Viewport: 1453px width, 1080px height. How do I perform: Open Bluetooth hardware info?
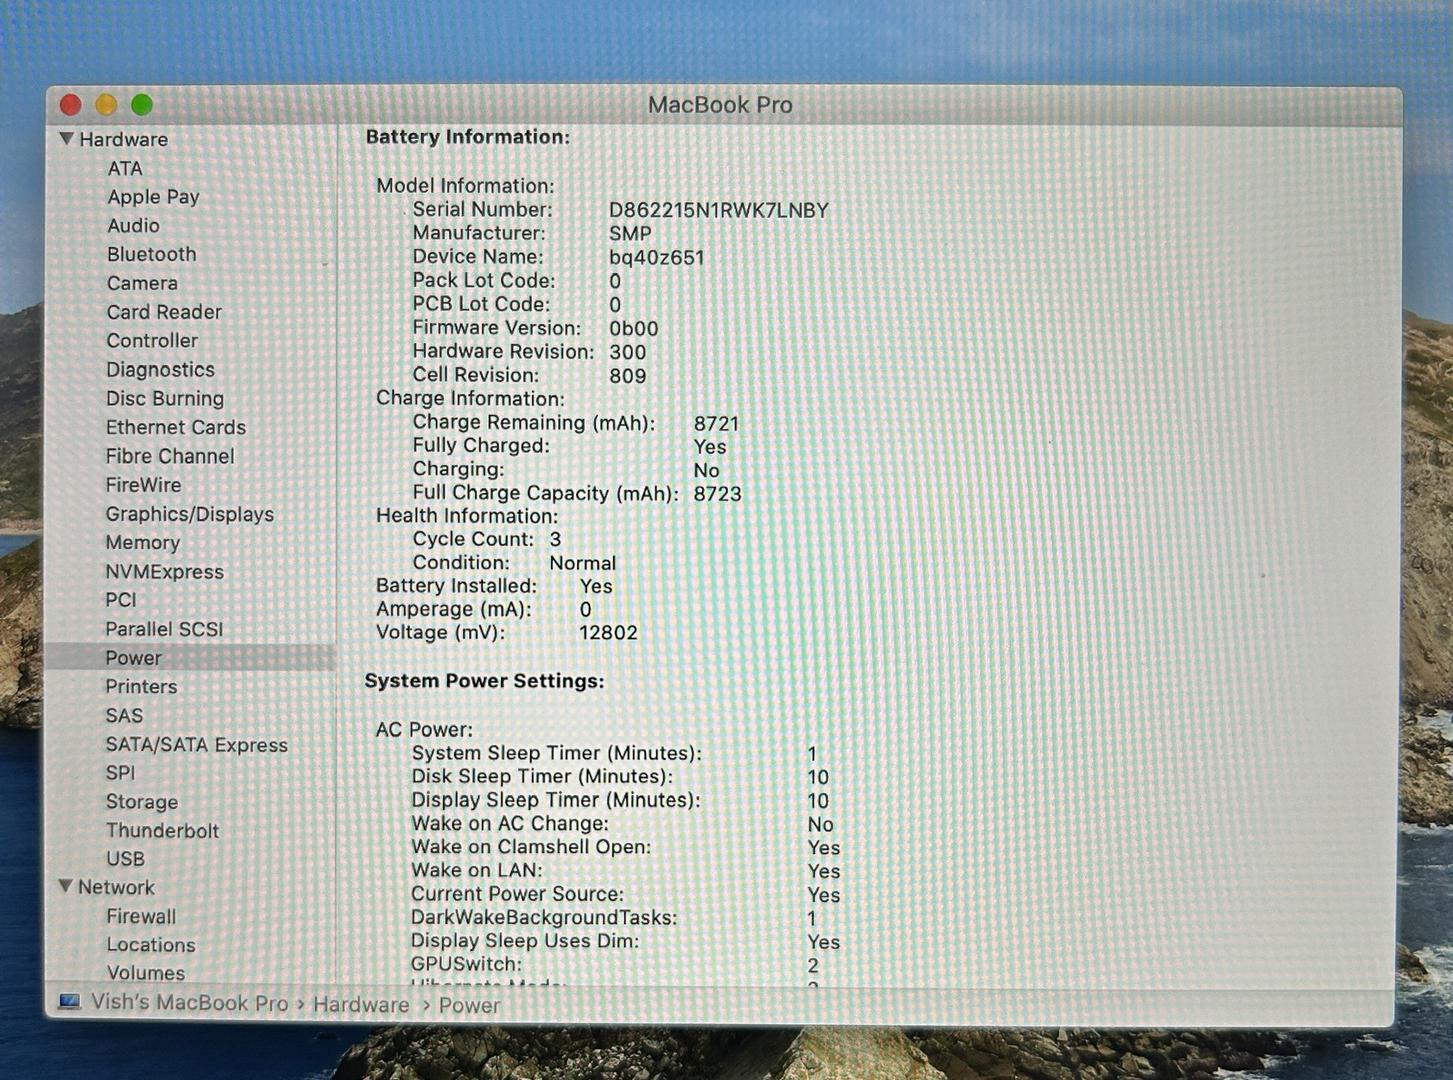[x=151, y=254]
